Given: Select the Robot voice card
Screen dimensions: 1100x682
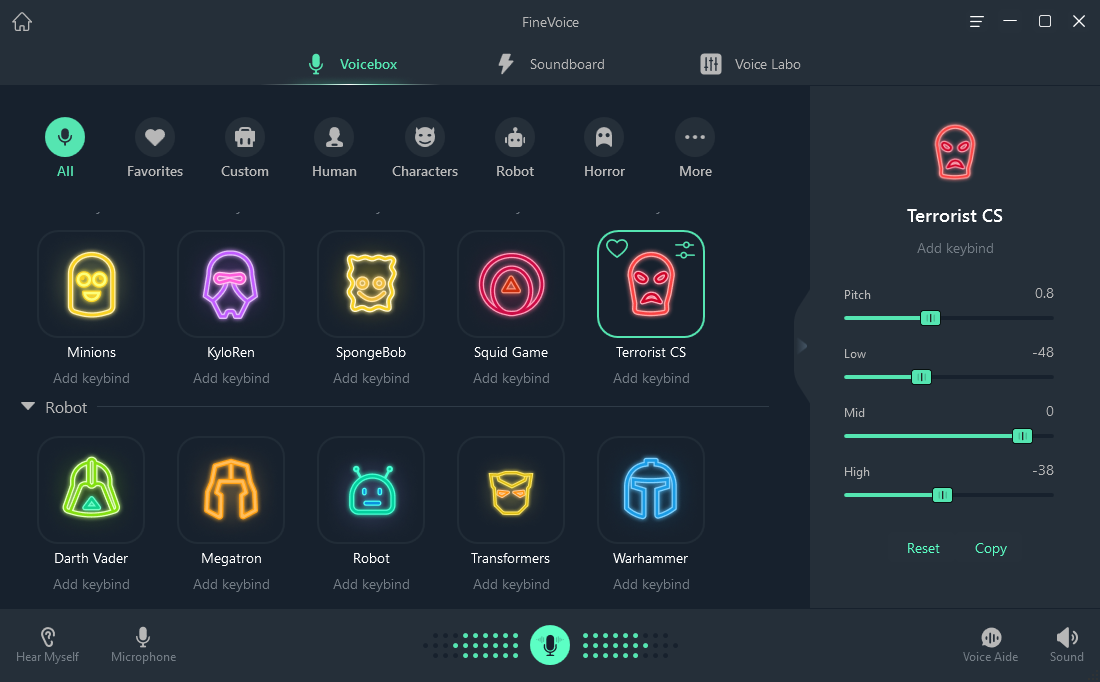Looking at the screenshot, I should pyautogui.click(x=371, y=490).
